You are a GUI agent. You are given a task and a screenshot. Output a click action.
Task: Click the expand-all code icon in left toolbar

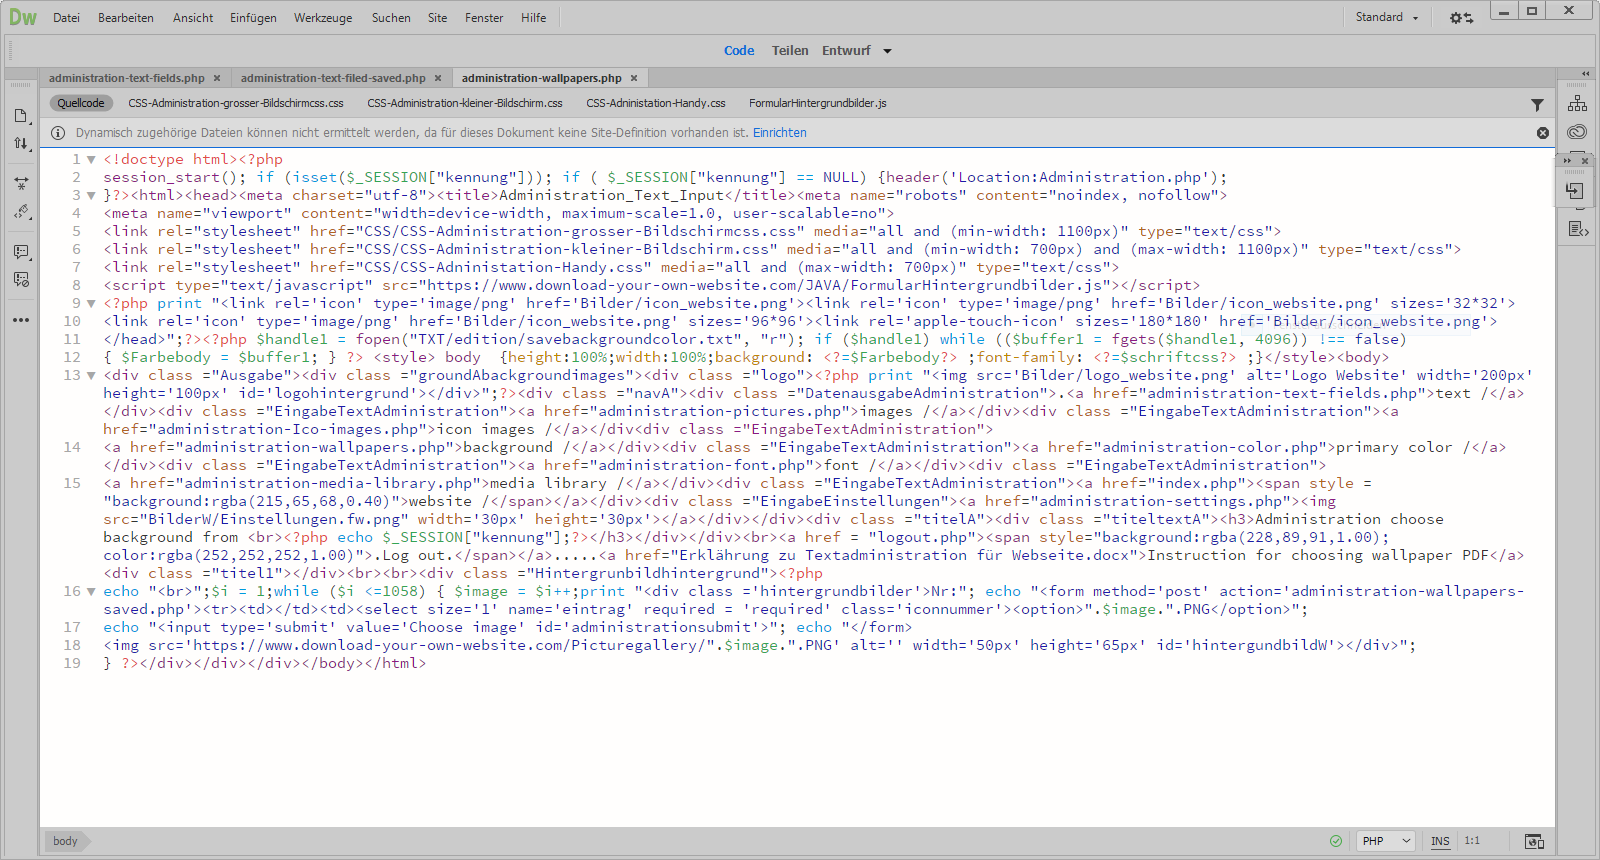pos(21,184)
